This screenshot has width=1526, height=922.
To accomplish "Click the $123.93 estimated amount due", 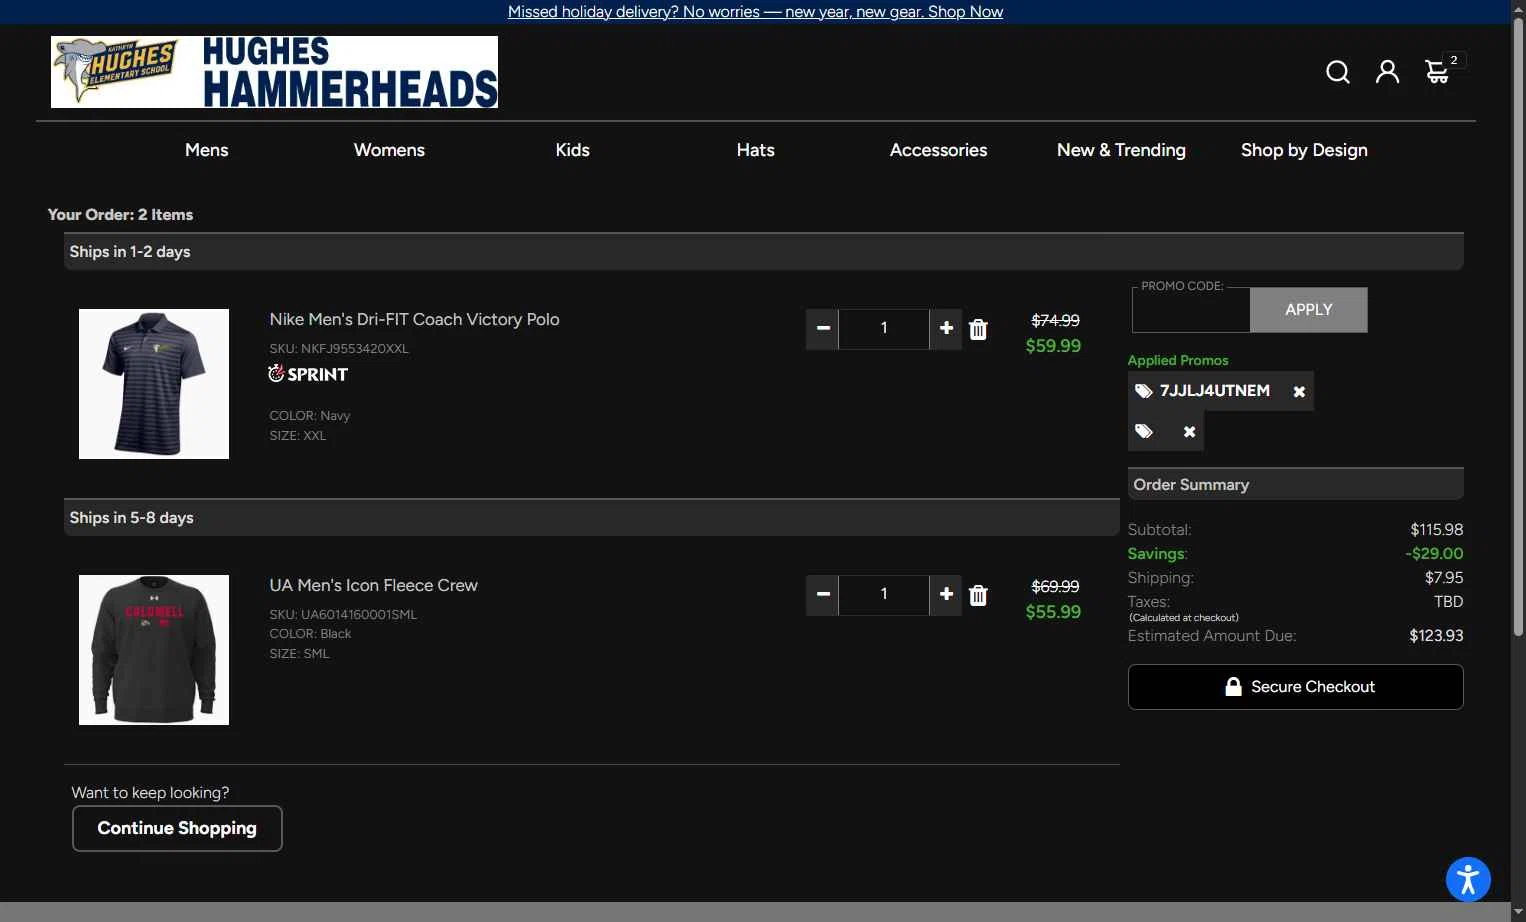I will [1436, 636].
